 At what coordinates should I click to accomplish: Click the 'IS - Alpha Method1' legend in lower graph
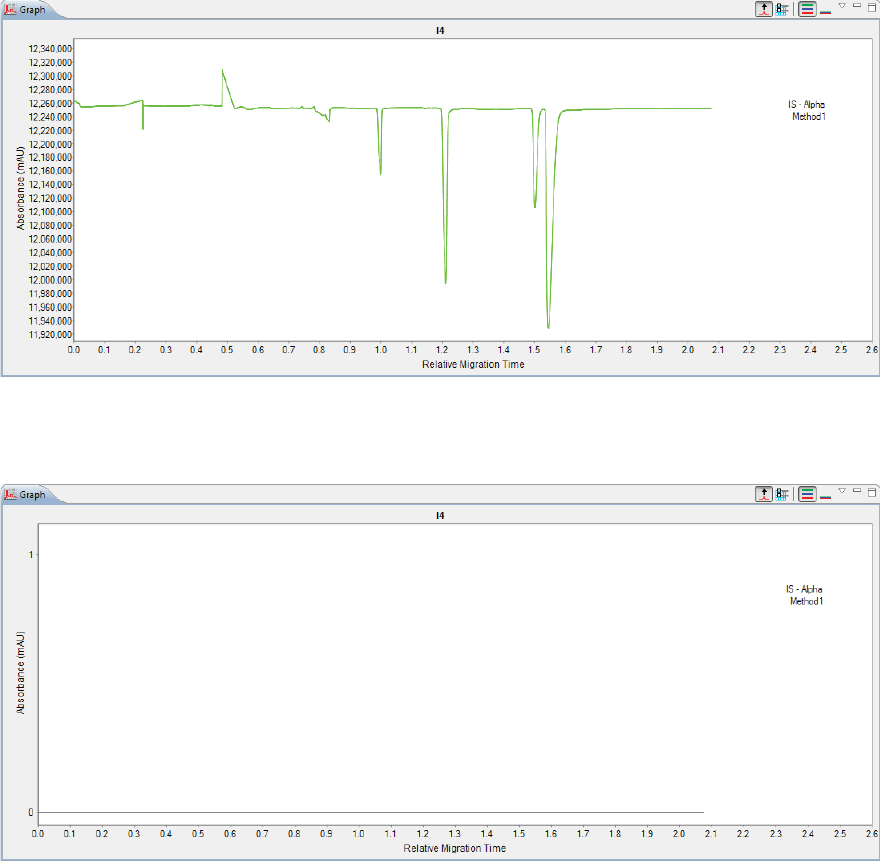[805, 595]
